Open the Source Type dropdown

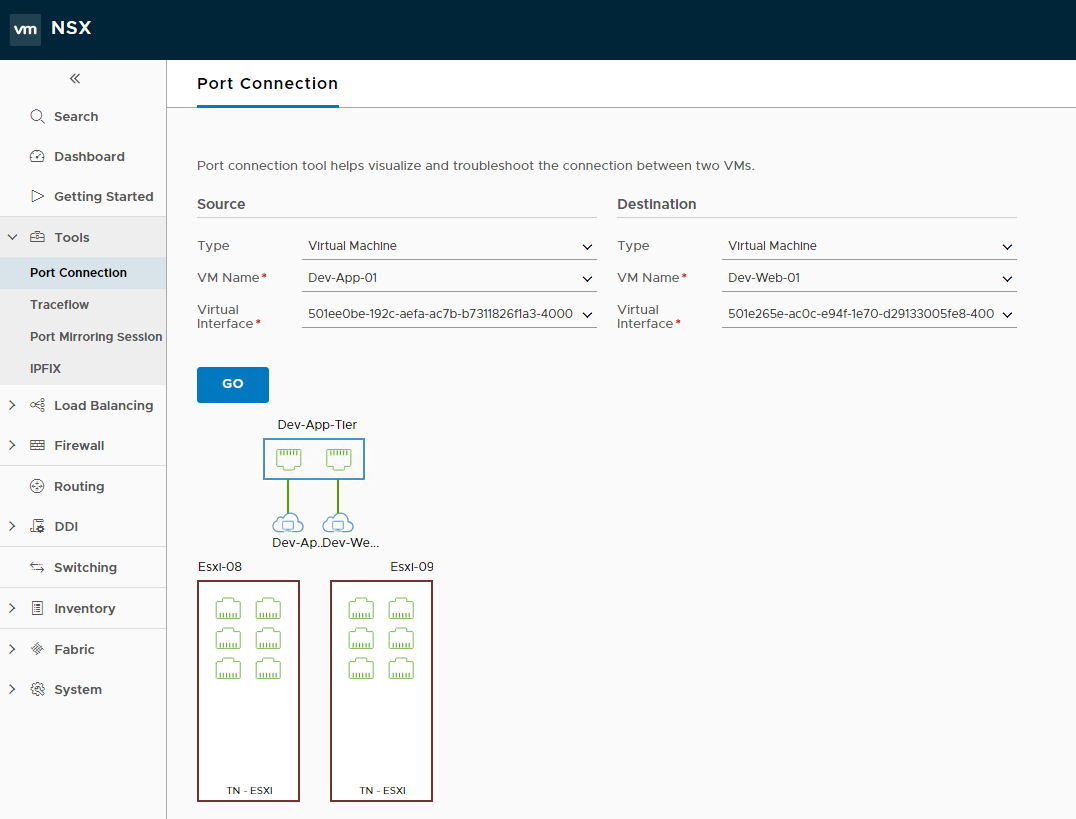pyautogui.click(x=448, y=246)
